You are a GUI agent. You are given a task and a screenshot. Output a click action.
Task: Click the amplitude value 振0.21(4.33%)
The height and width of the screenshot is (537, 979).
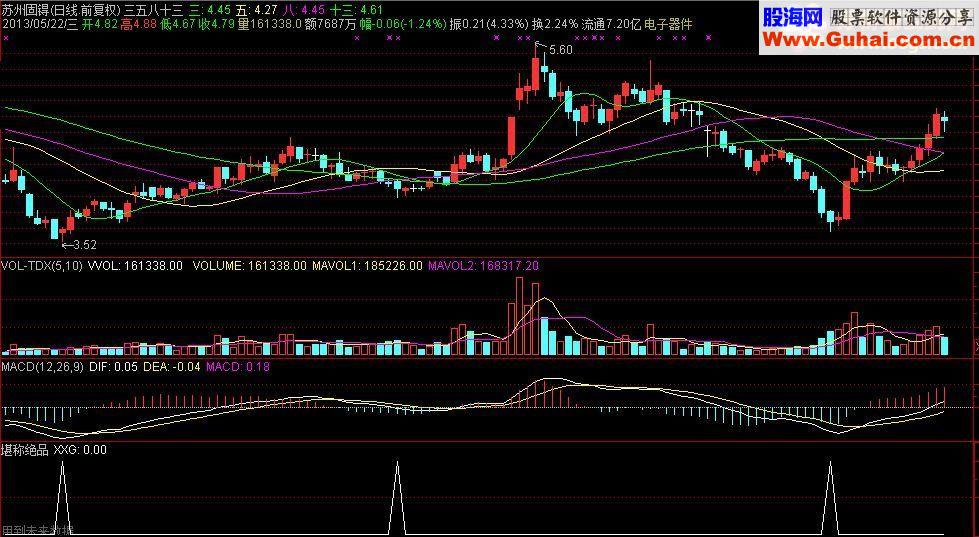pos(489,25)
